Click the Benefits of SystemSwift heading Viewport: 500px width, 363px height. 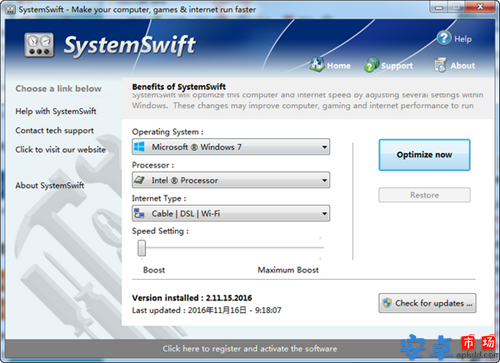179,87
